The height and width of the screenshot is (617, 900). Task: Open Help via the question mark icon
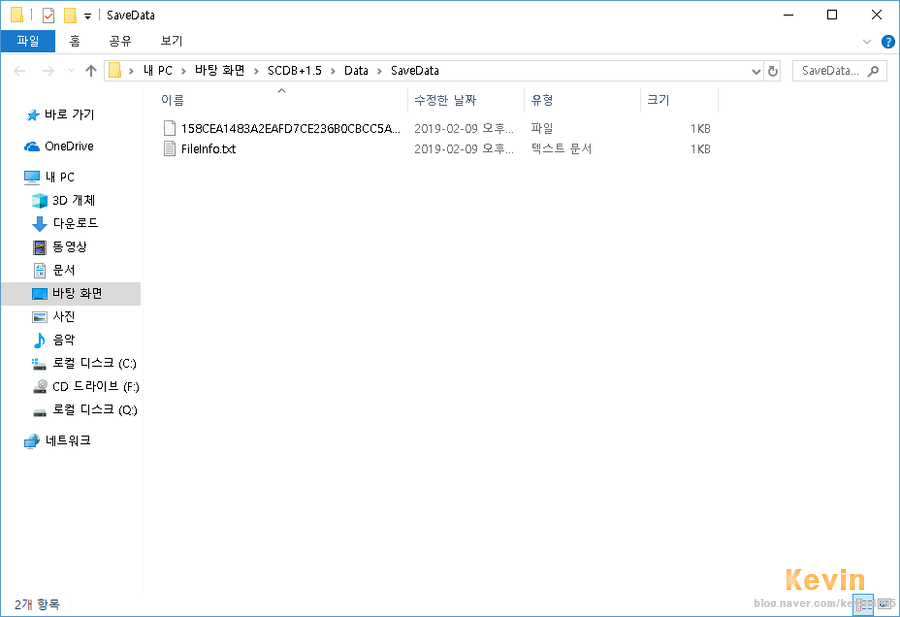890,41
